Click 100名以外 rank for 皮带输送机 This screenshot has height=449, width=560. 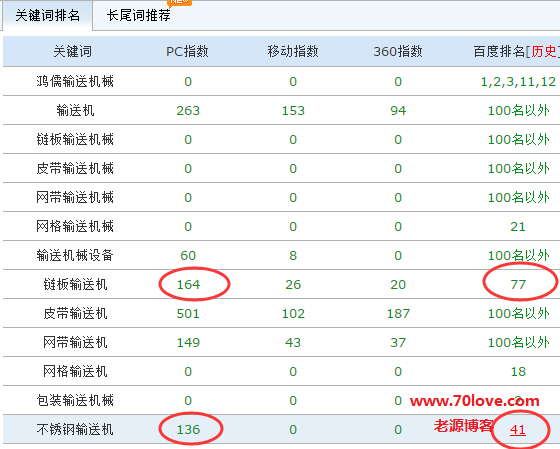click(518, 313)
